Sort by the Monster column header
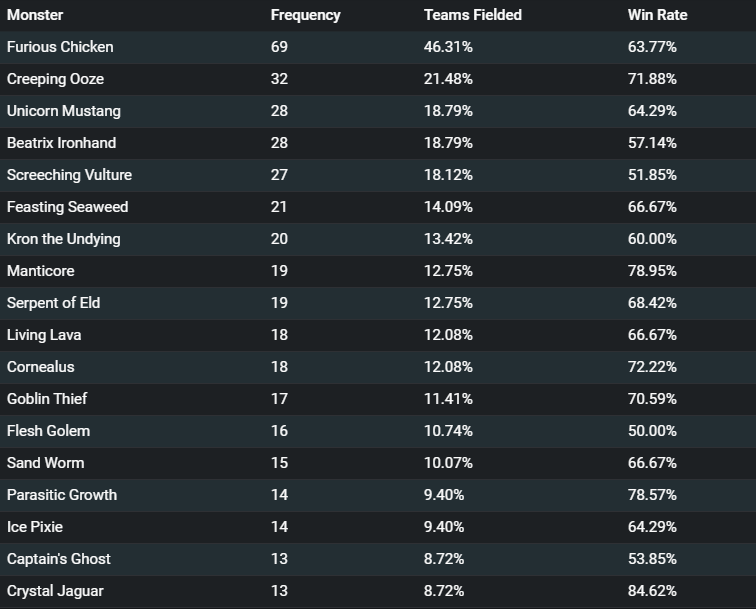 click(x=35, y=15)
